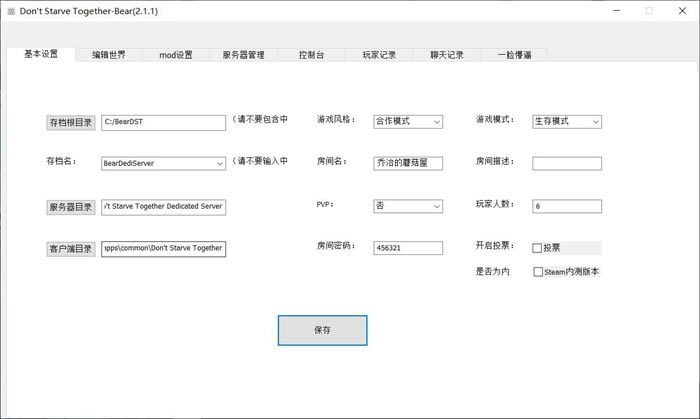The height and width of the screenshot is (419, 700).
Task: Click the 服务器目录 button
Action: pos(70,207)
